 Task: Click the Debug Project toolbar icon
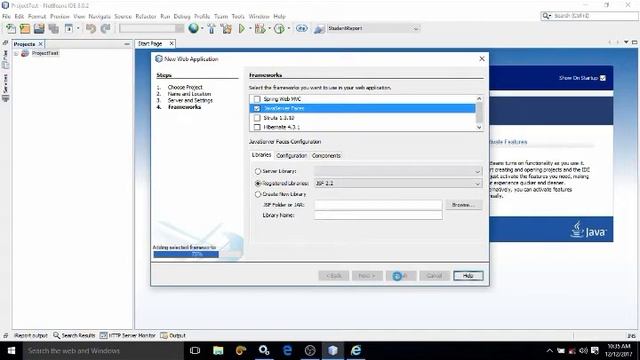click(x=260, y=29)
